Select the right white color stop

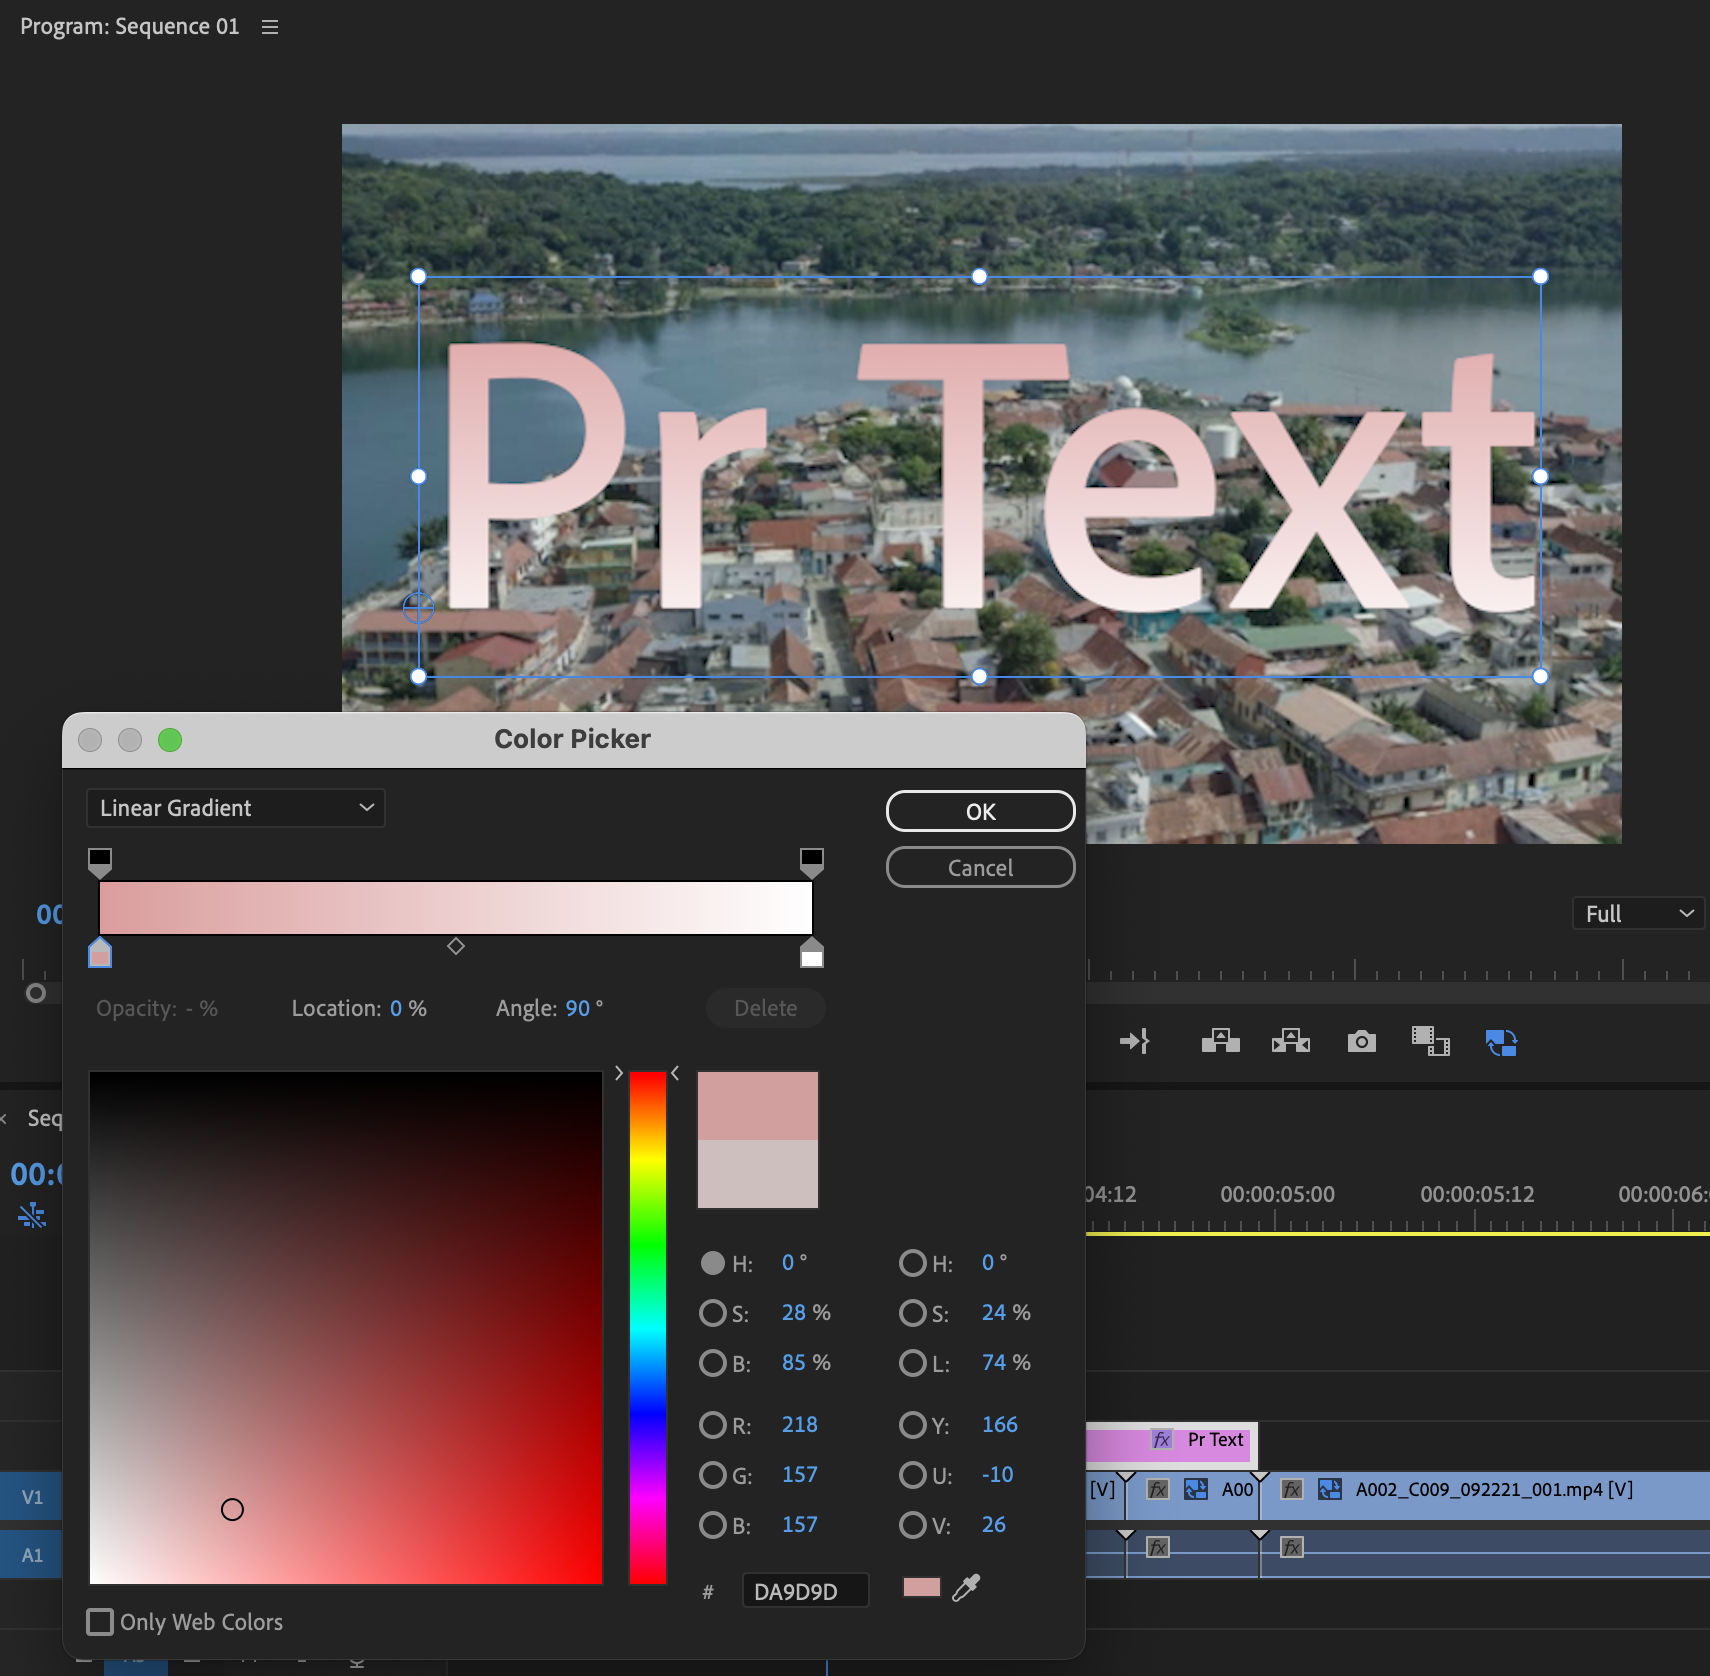click(x=812, y=955)
